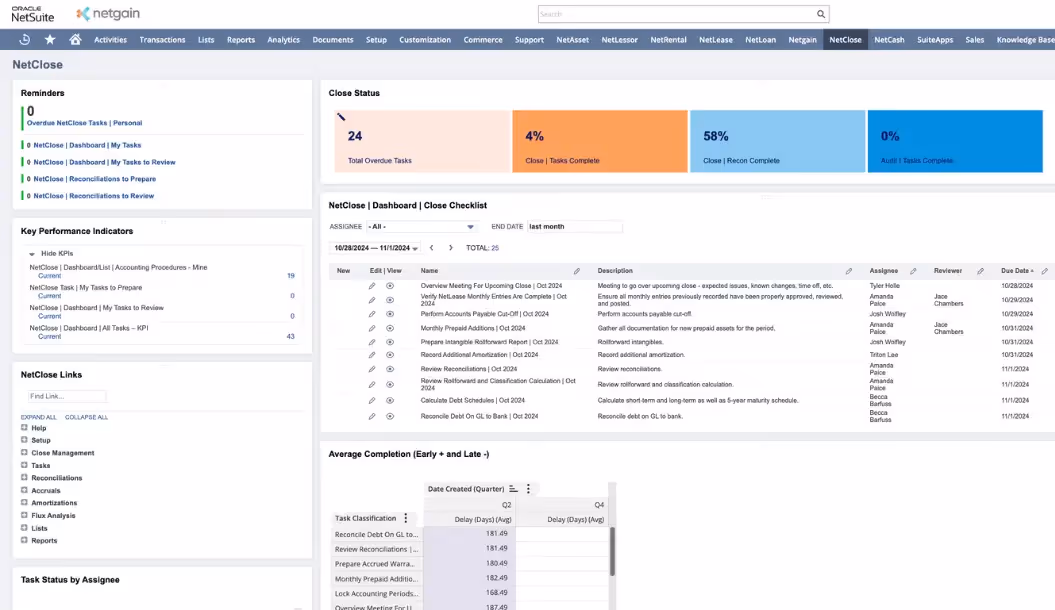Click the pencil icon in Reviewer column header
The height and width of the screenshot is (610, 1055).
coord(980,271)
